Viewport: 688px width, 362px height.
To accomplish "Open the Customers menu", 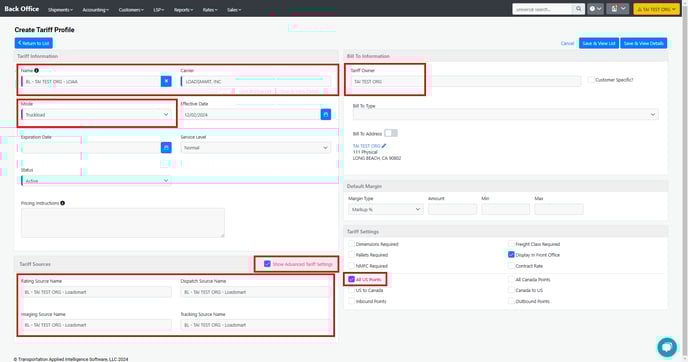I will [131, 10].
